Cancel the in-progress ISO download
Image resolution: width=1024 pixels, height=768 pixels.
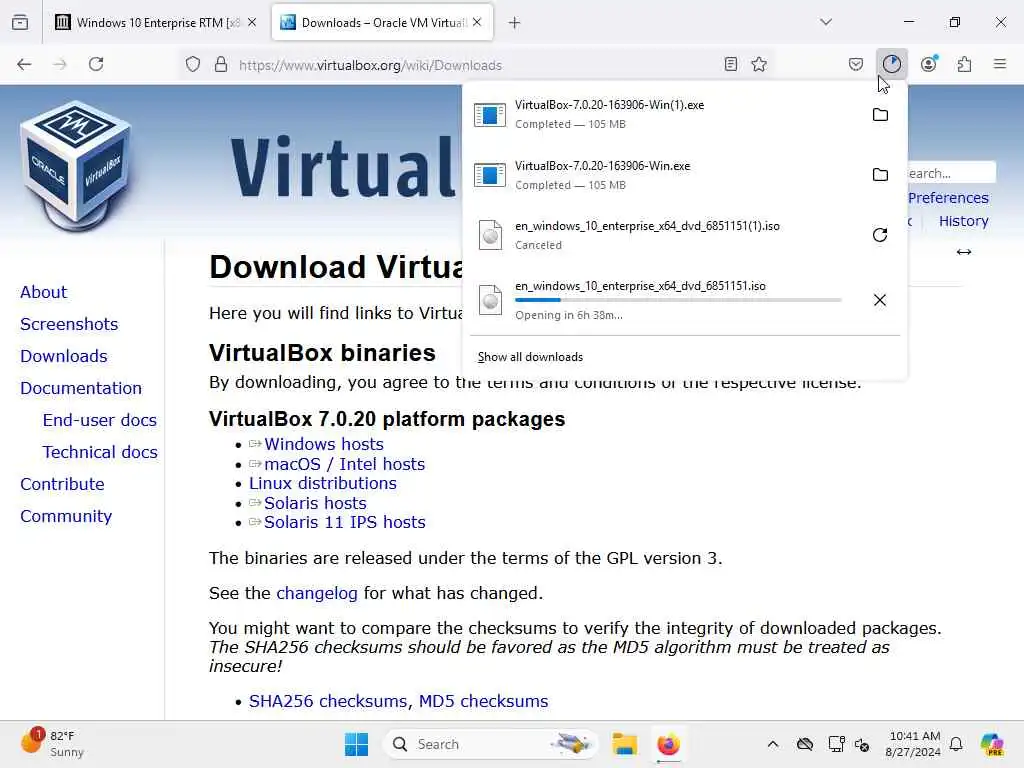click(880, 300)
